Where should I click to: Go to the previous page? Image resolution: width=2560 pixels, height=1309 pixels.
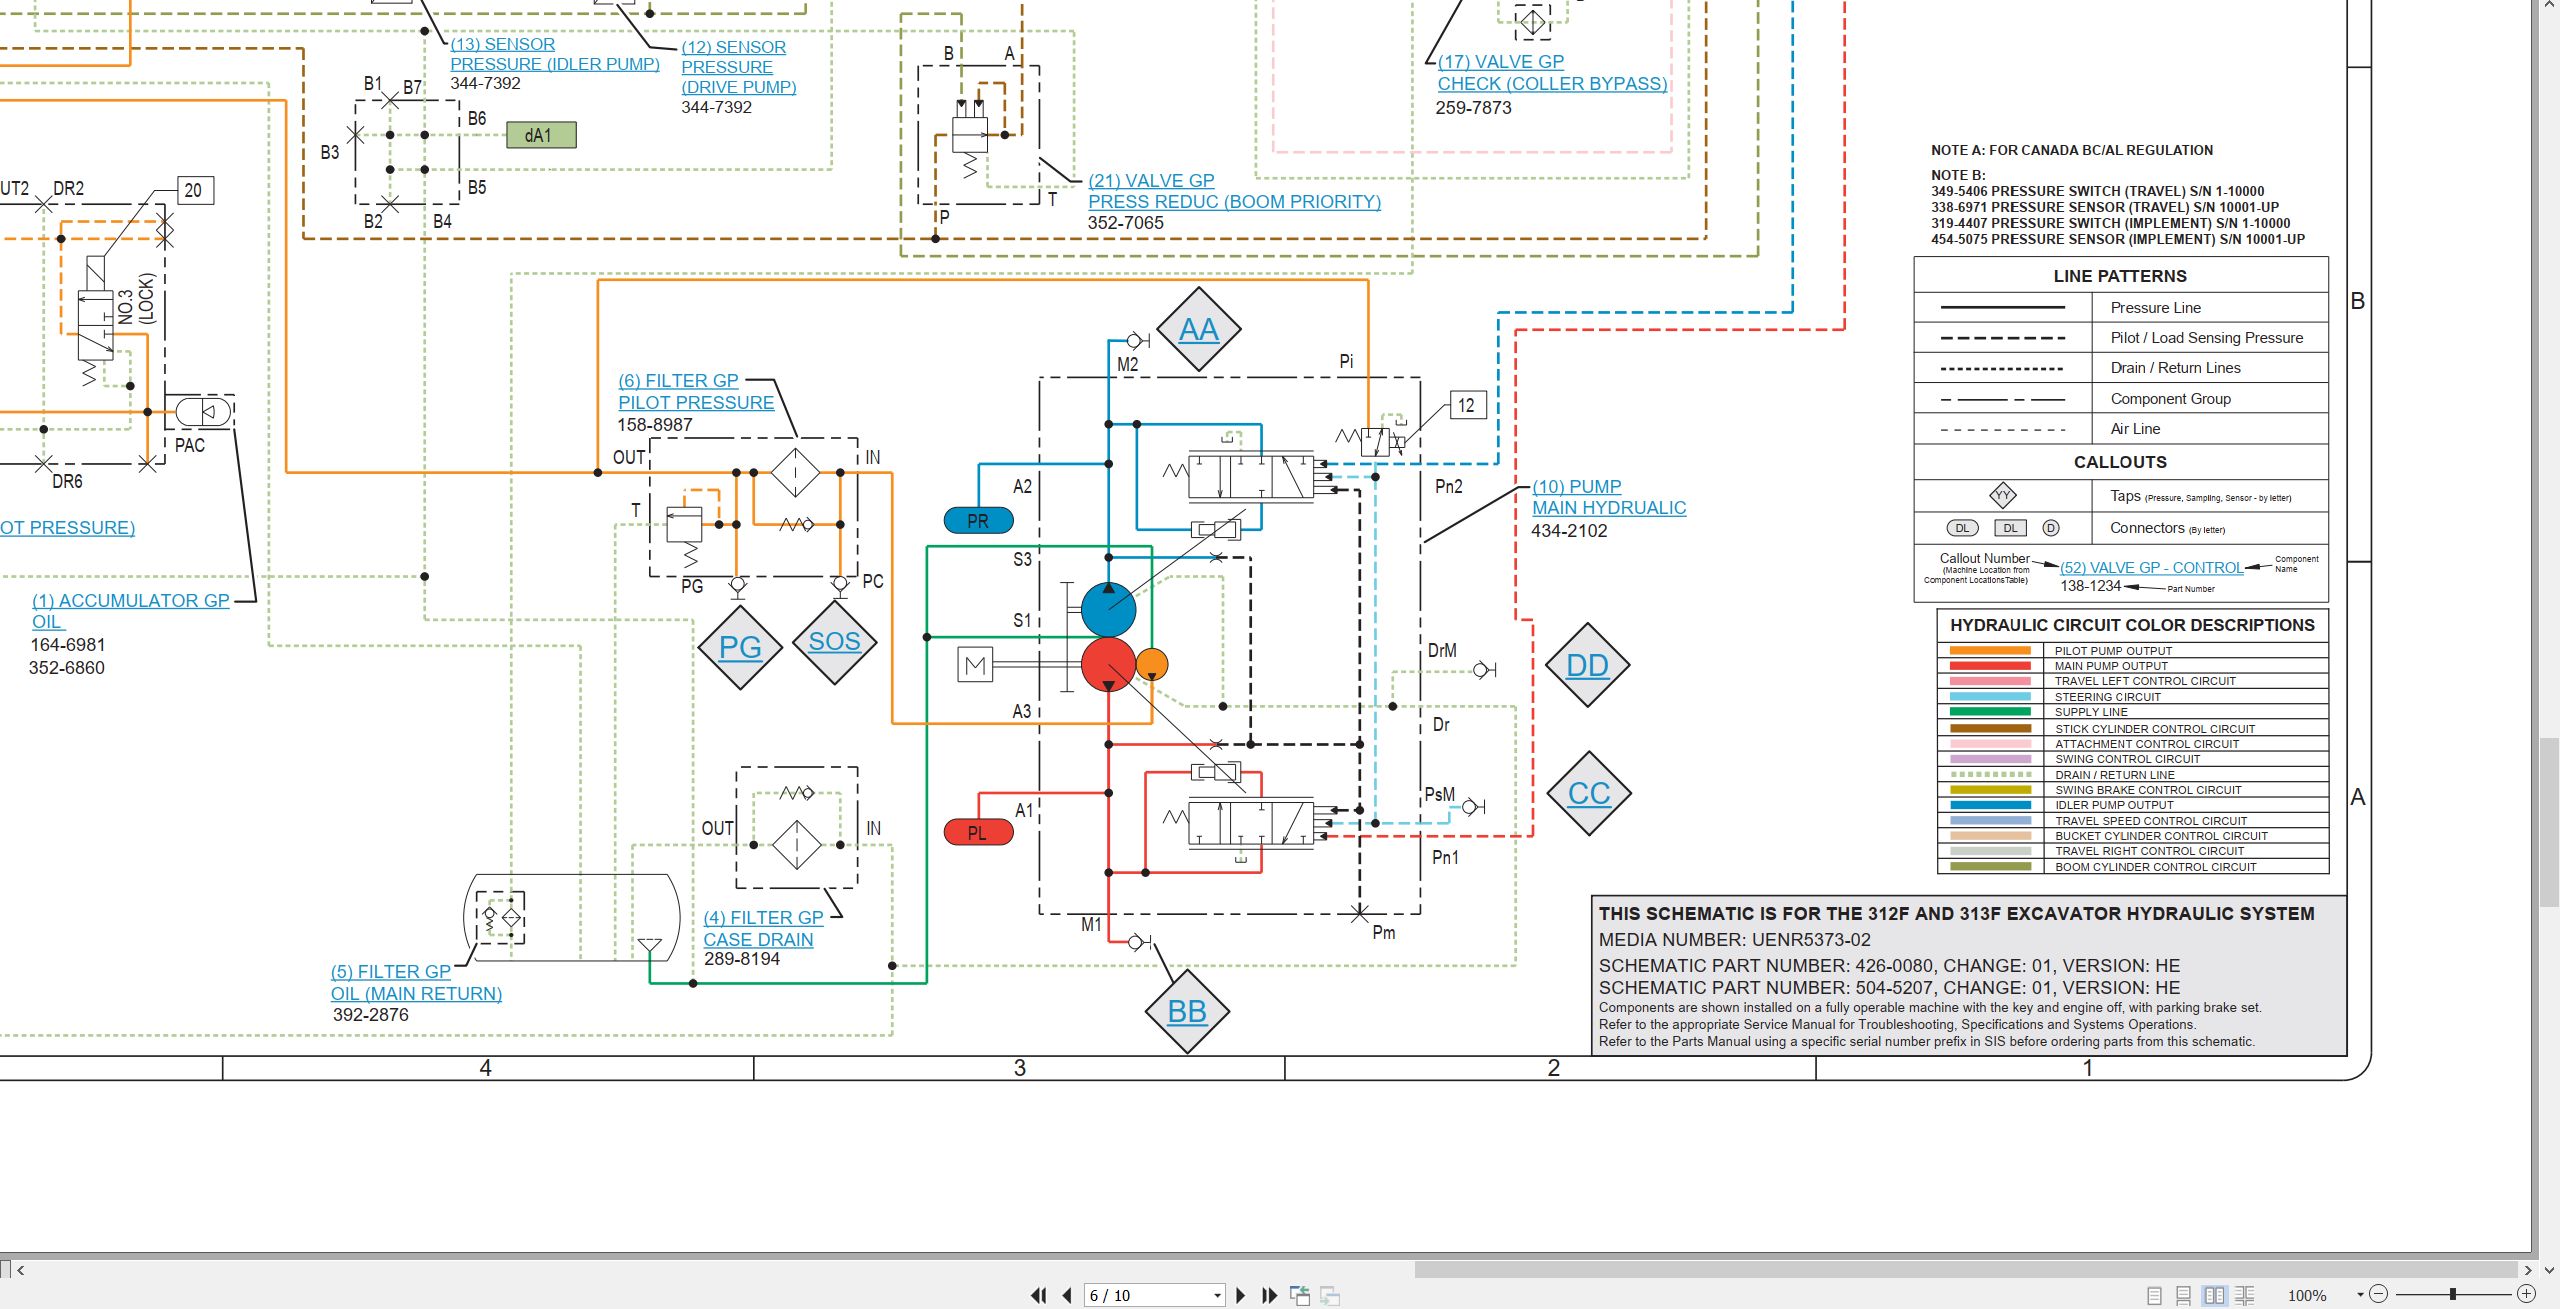(x=1067, y=1295)
